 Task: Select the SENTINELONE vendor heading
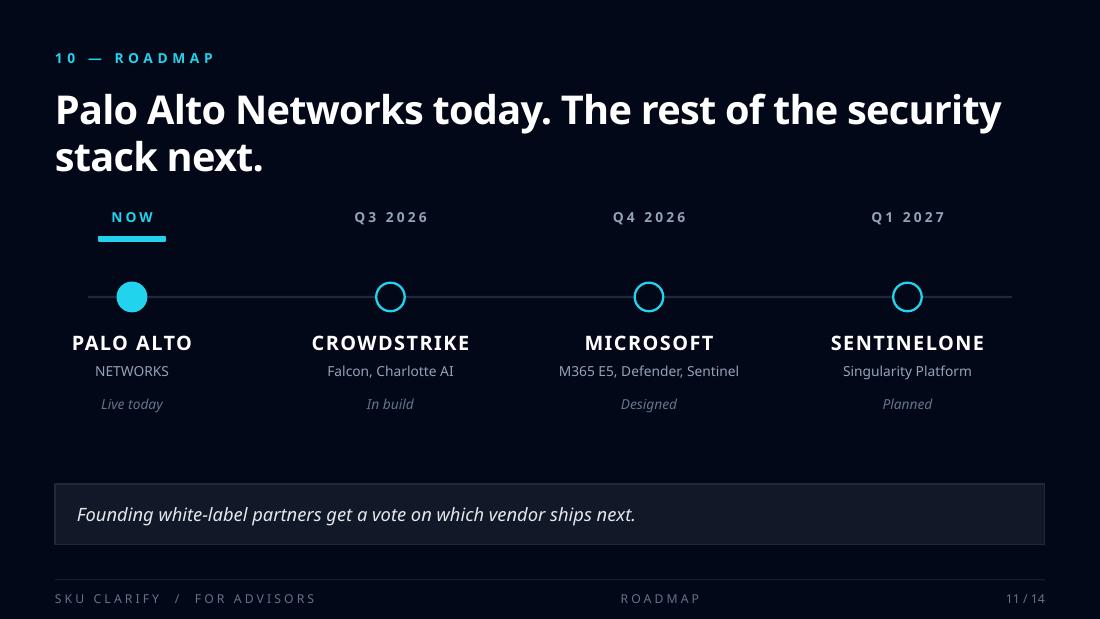[907, 343]
